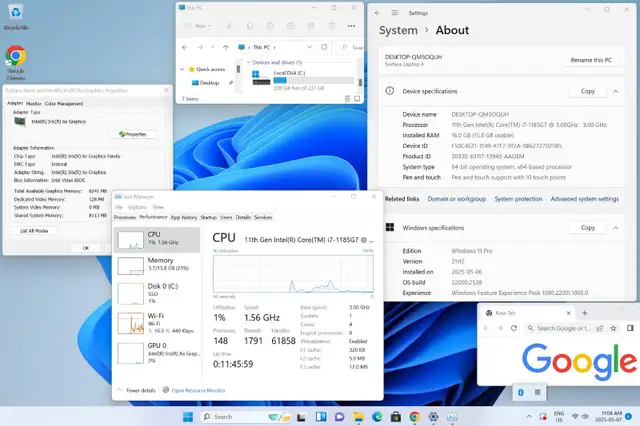Refresh the This PC folder view

pyautogui.click(x=324, y=47)
